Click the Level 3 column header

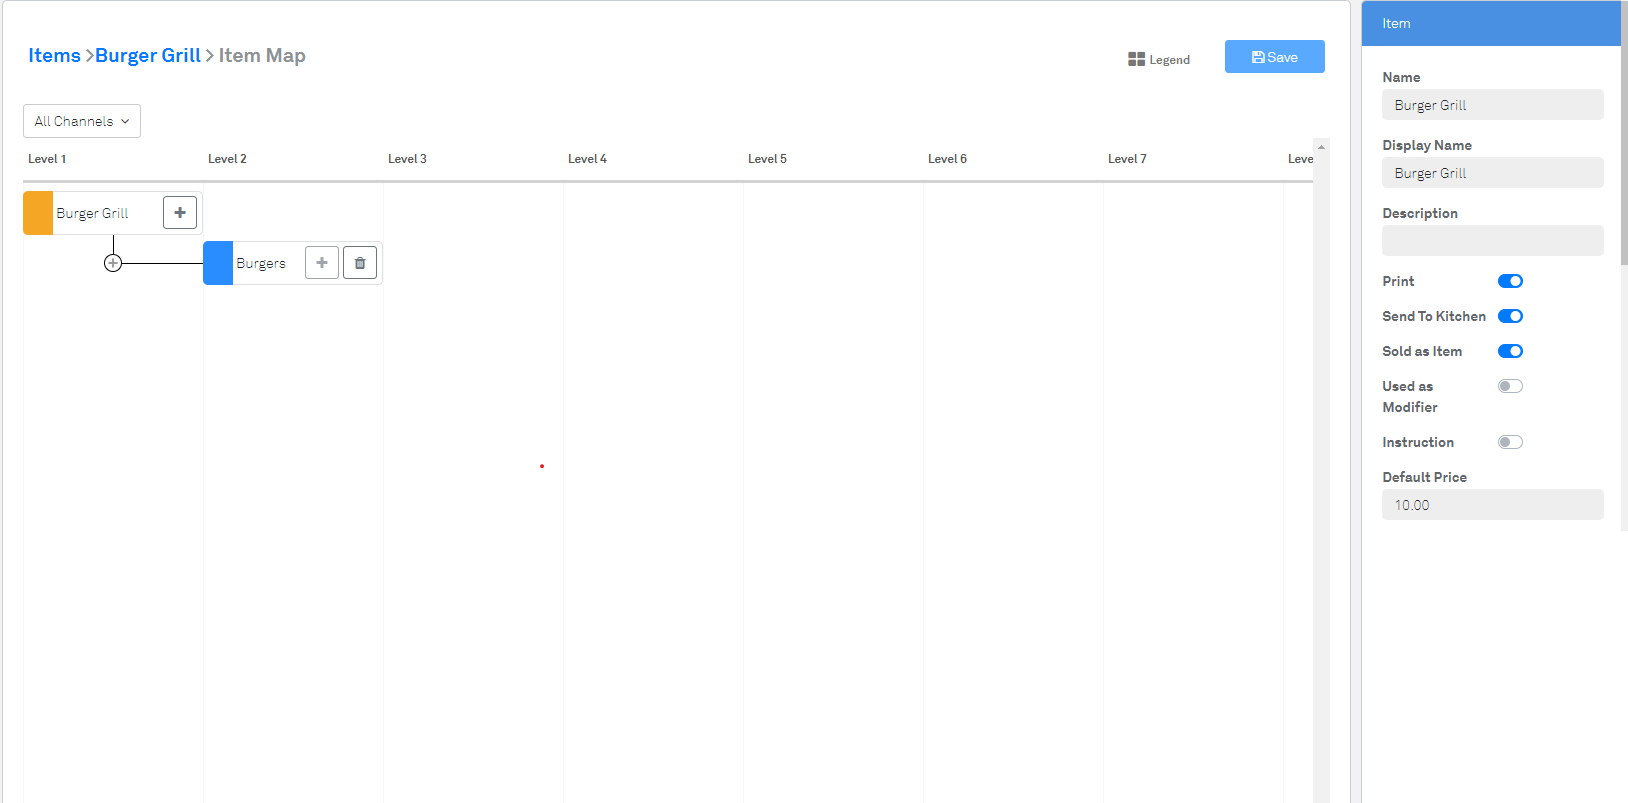point(407,159)
